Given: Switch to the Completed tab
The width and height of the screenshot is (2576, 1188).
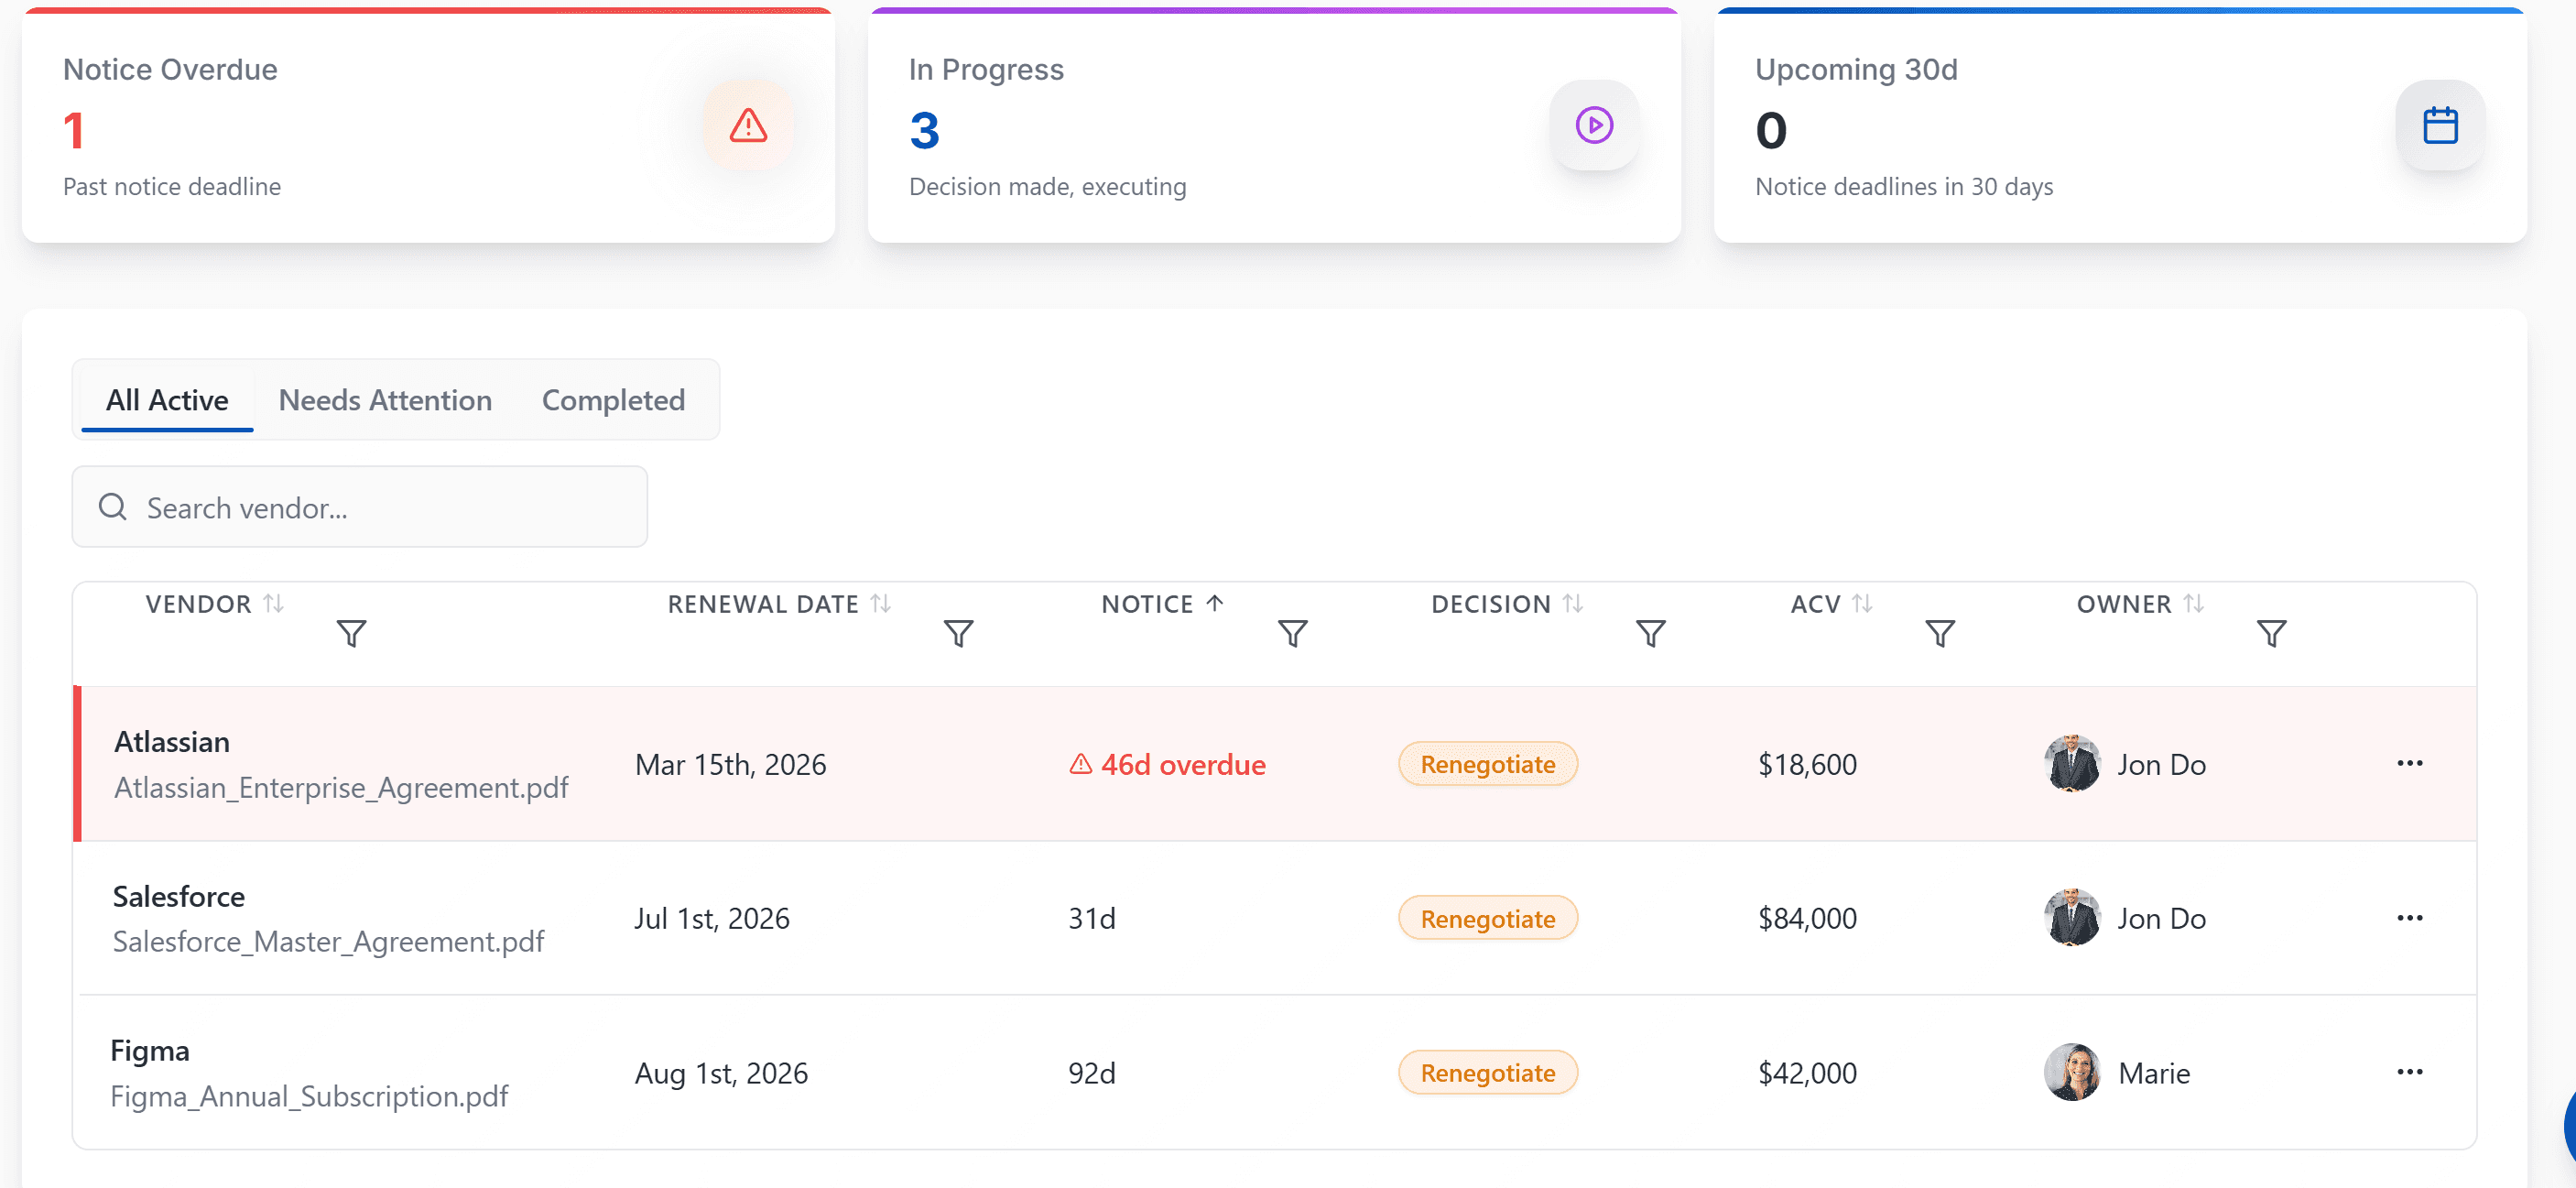Looking at the screenshot, I should click(x=613, y=400).
